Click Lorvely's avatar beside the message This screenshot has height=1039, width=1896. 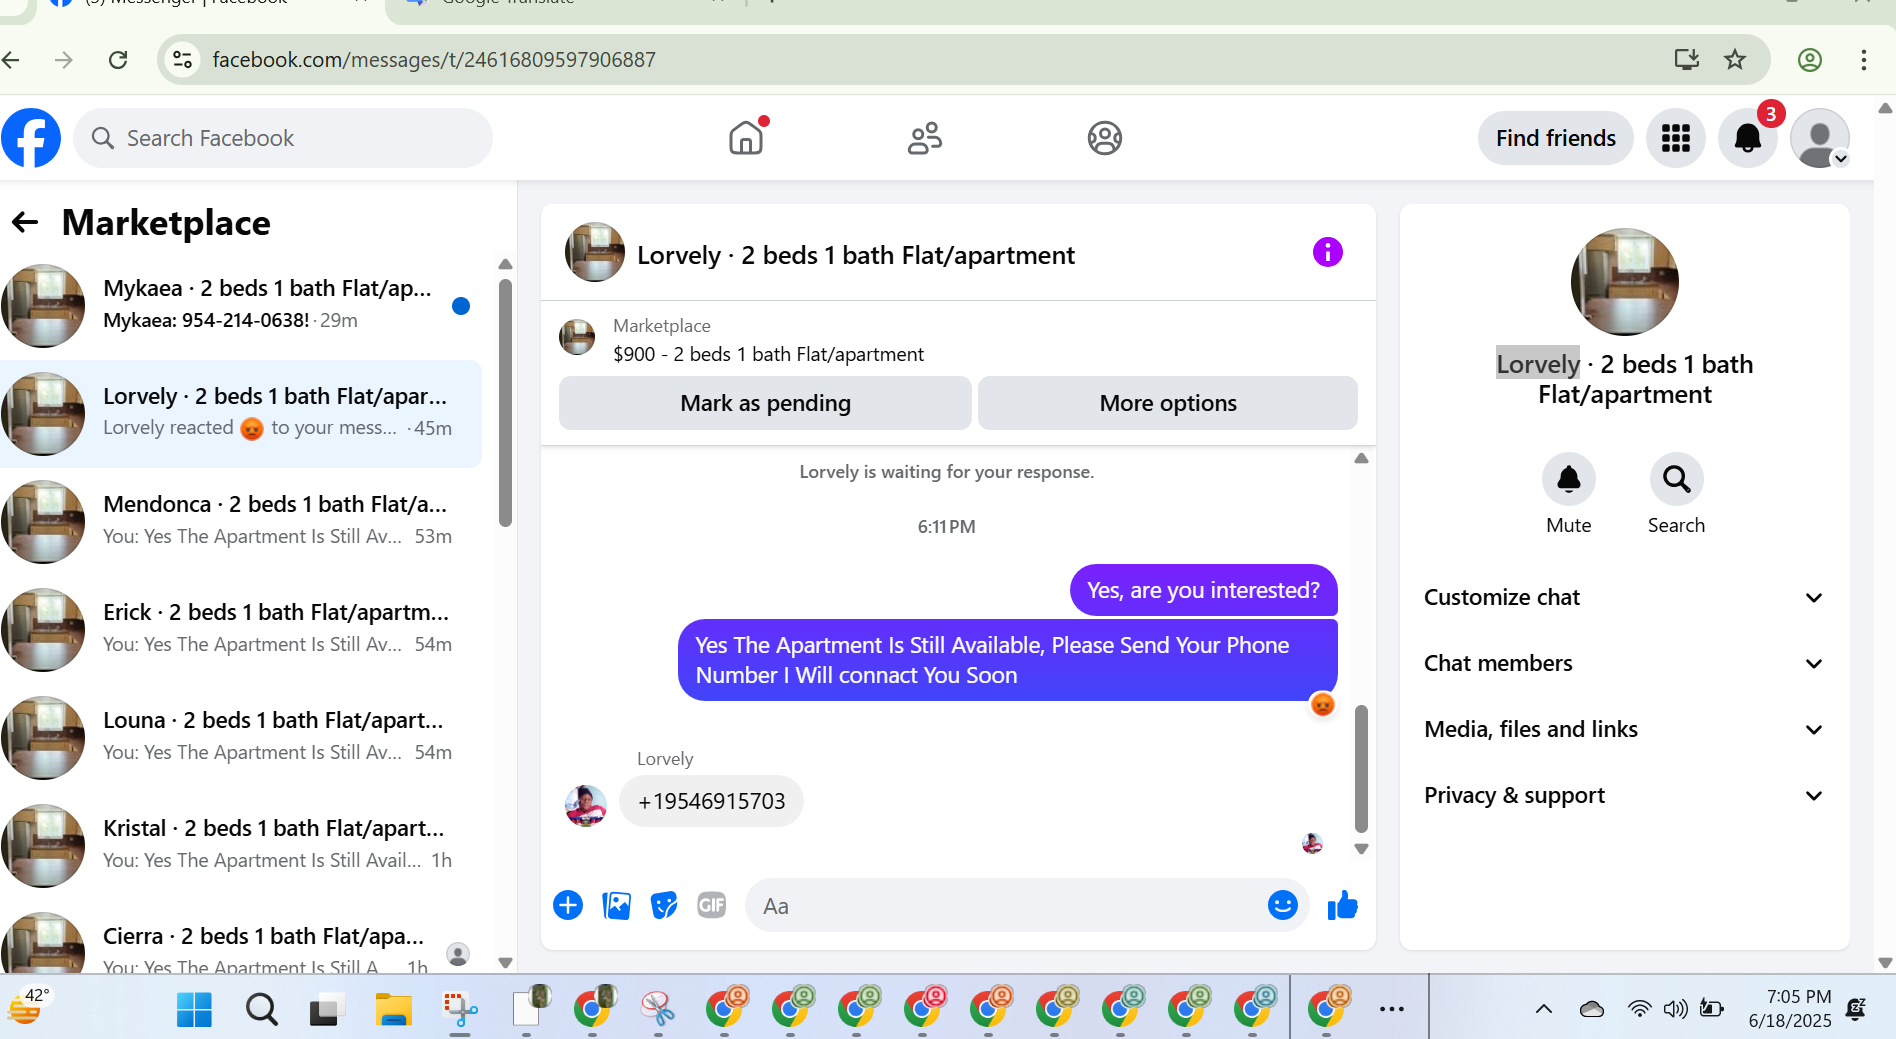[586, 805]
